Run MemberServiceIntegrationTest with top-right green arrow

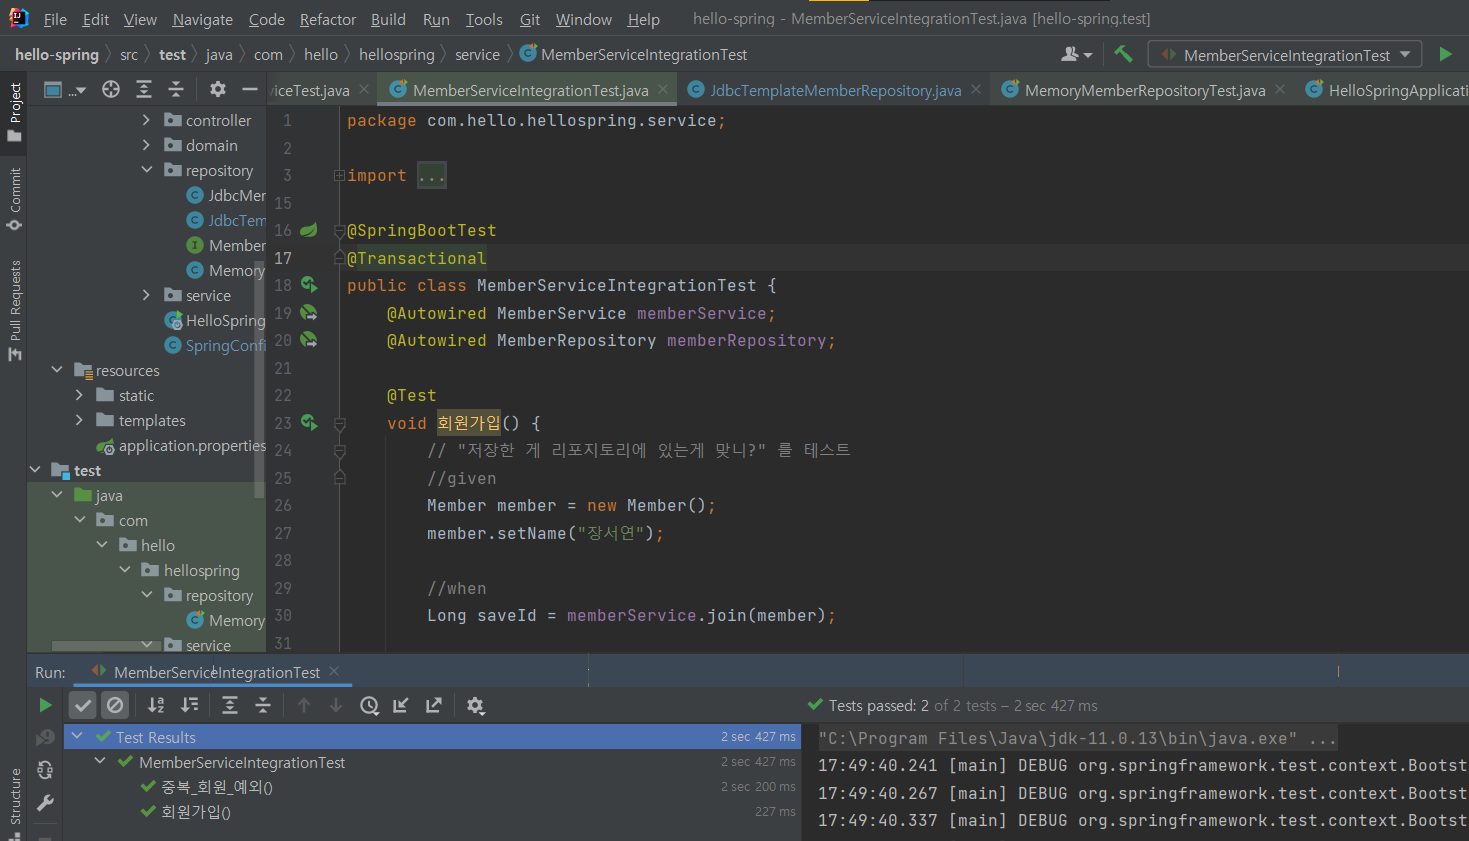click(1445, 54)
